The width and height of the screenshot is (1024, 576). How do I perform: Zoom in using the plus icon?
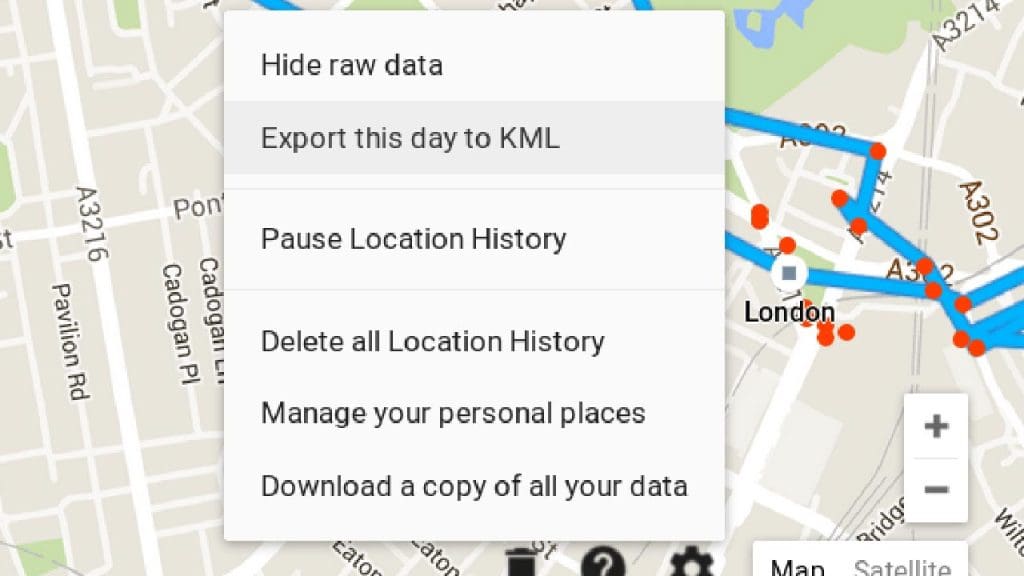click(x=935, y=425)
